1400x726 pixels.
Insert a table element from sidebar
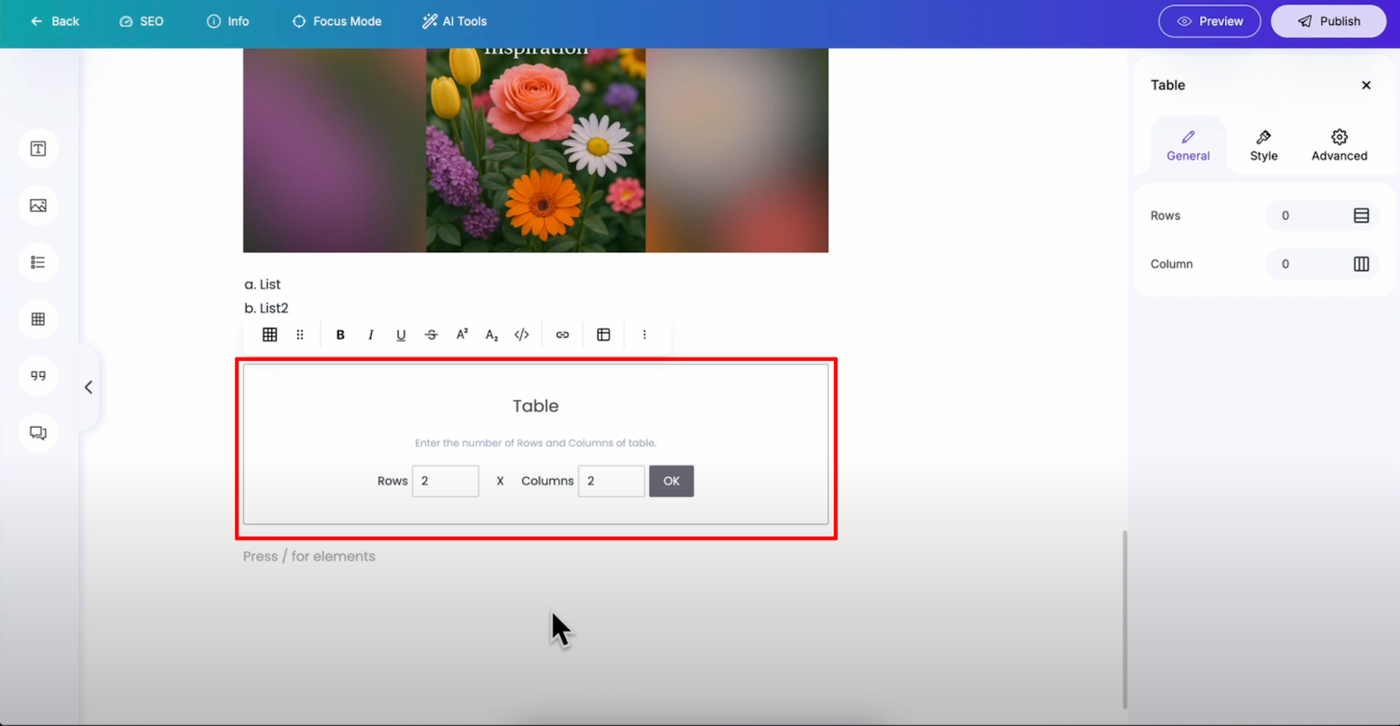[38, 319]
